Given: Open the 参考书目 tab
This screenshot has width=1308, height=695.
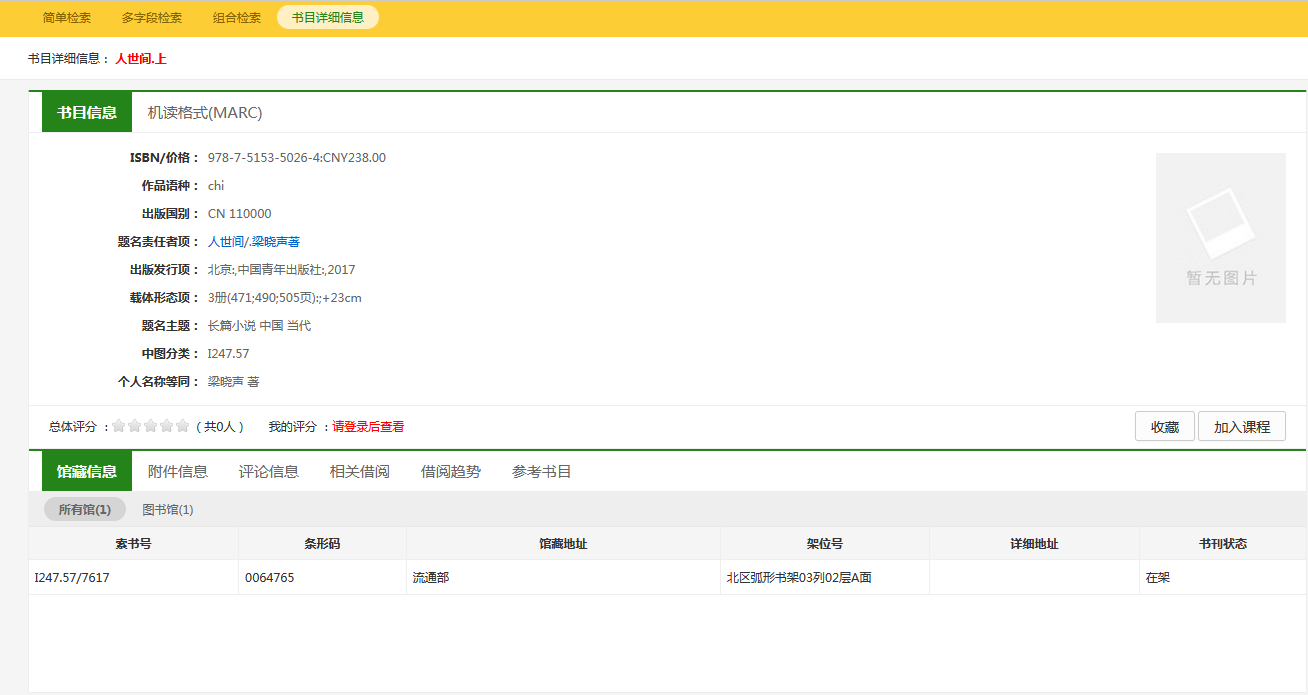Looking at the screenshot, I should point(542,471).
